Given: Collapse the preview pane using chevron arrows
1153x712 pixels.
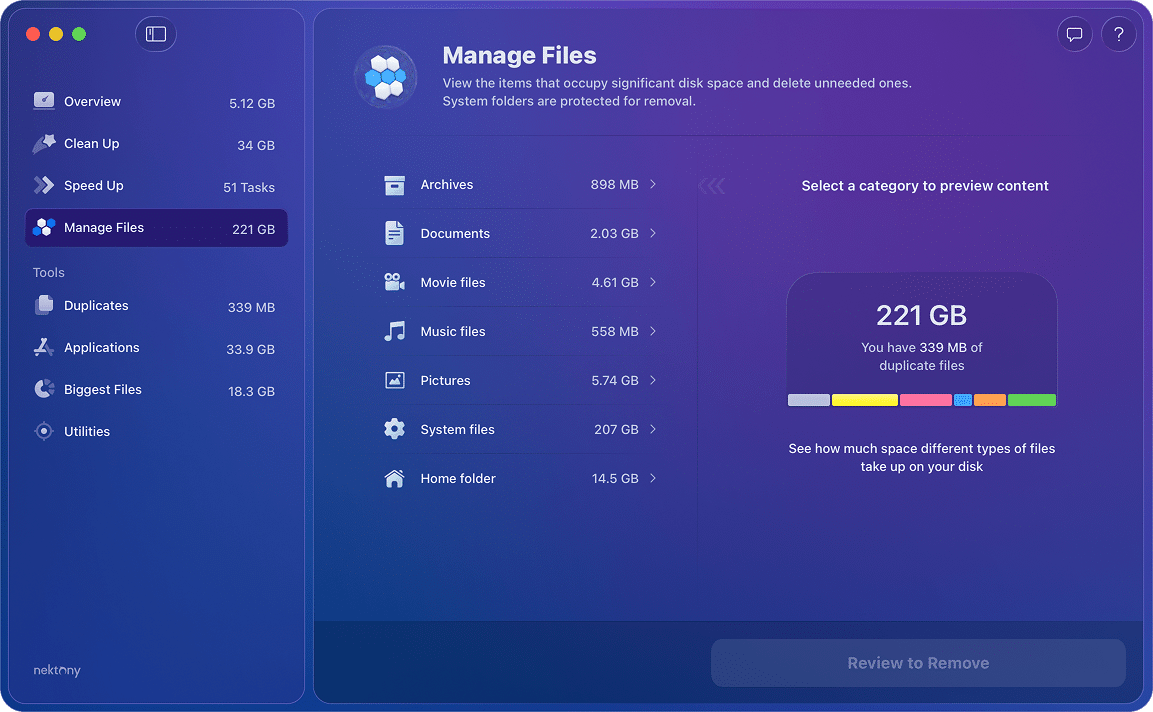Looking at the screenshot, I should pyautogui.click(x=712, y=185).
